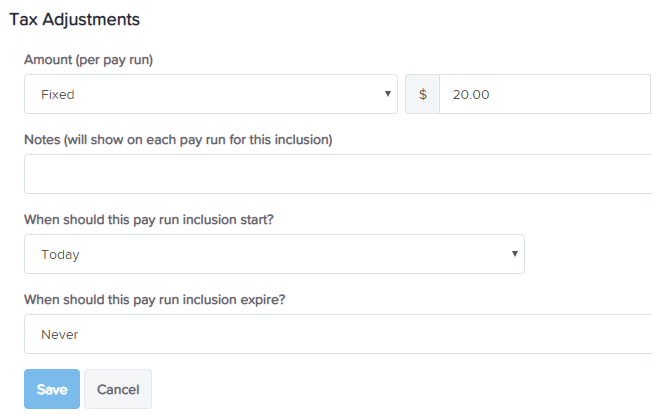
Task: Open the Today start date dropdown
Action: coord(274,254)
